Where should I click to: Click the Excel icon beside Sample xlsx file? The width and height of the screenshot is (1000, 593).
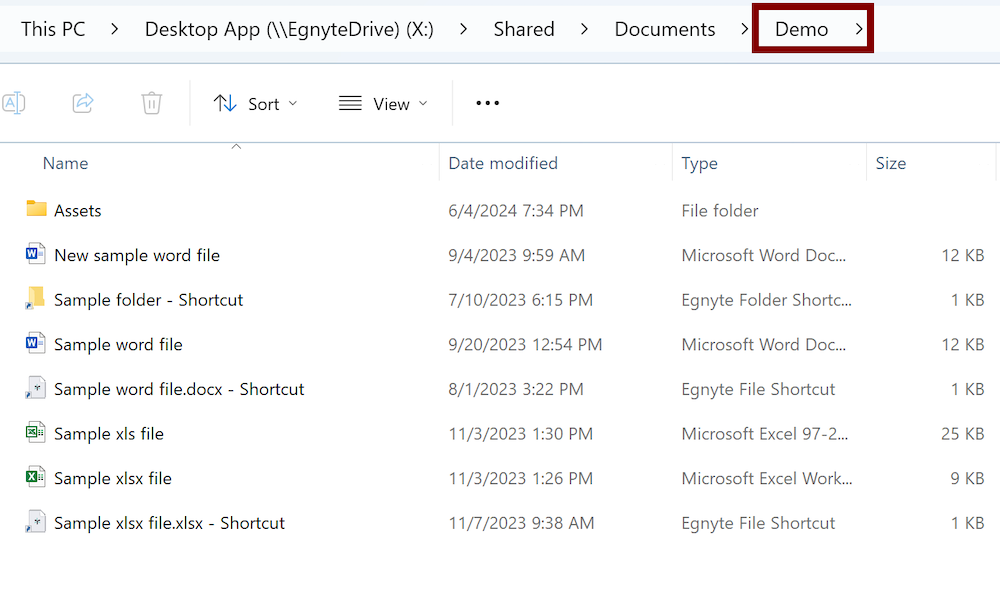pos(34,478)
